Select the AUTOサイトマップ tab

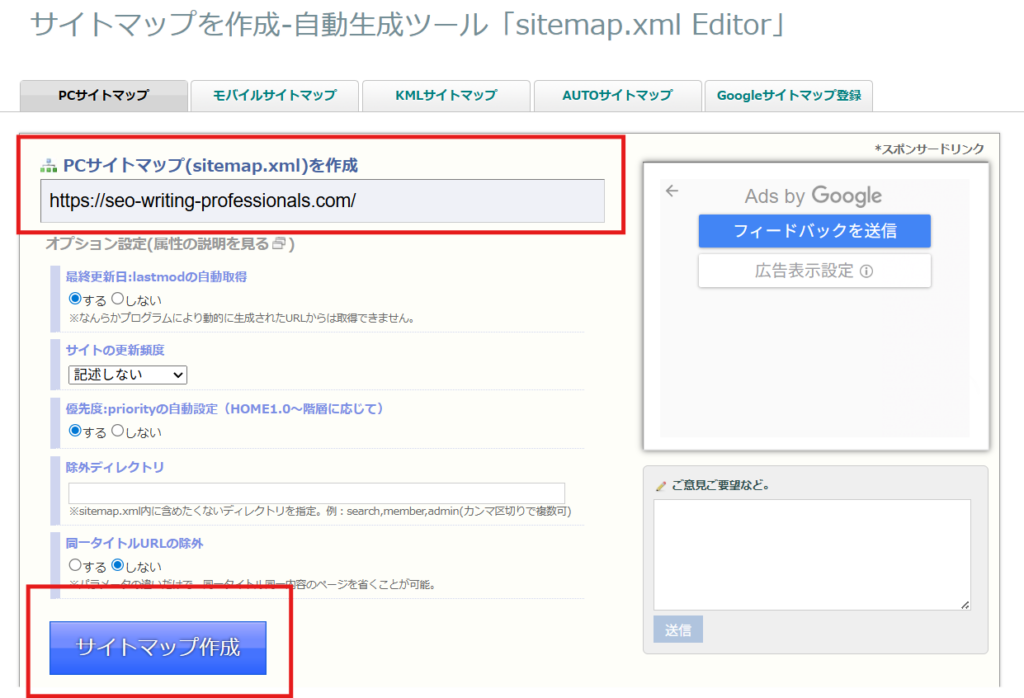pos(617,96)
